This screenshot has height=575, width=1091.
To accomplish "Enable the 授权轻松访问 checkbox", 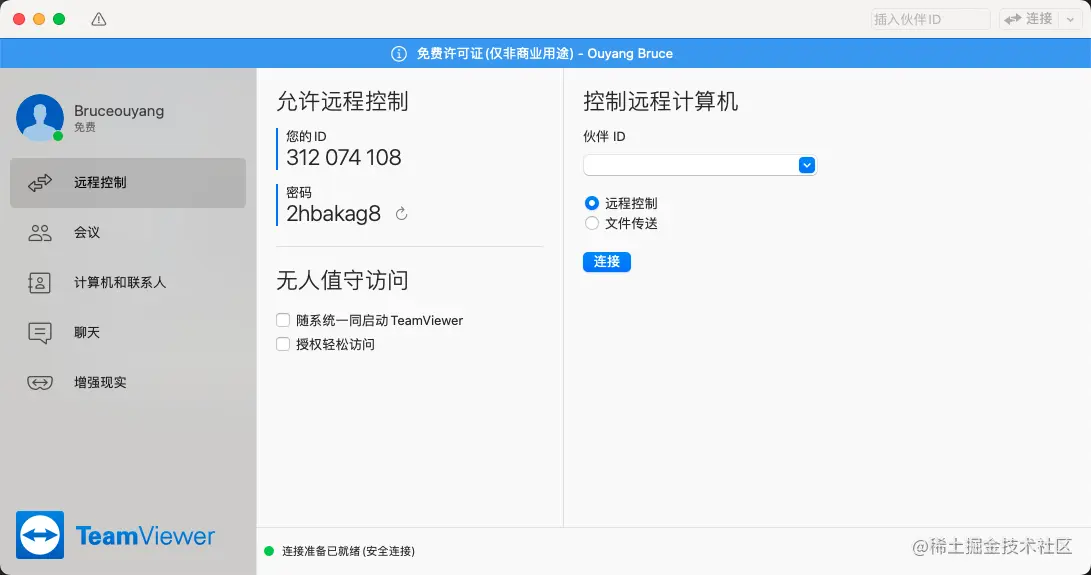I will coord(282,344).
